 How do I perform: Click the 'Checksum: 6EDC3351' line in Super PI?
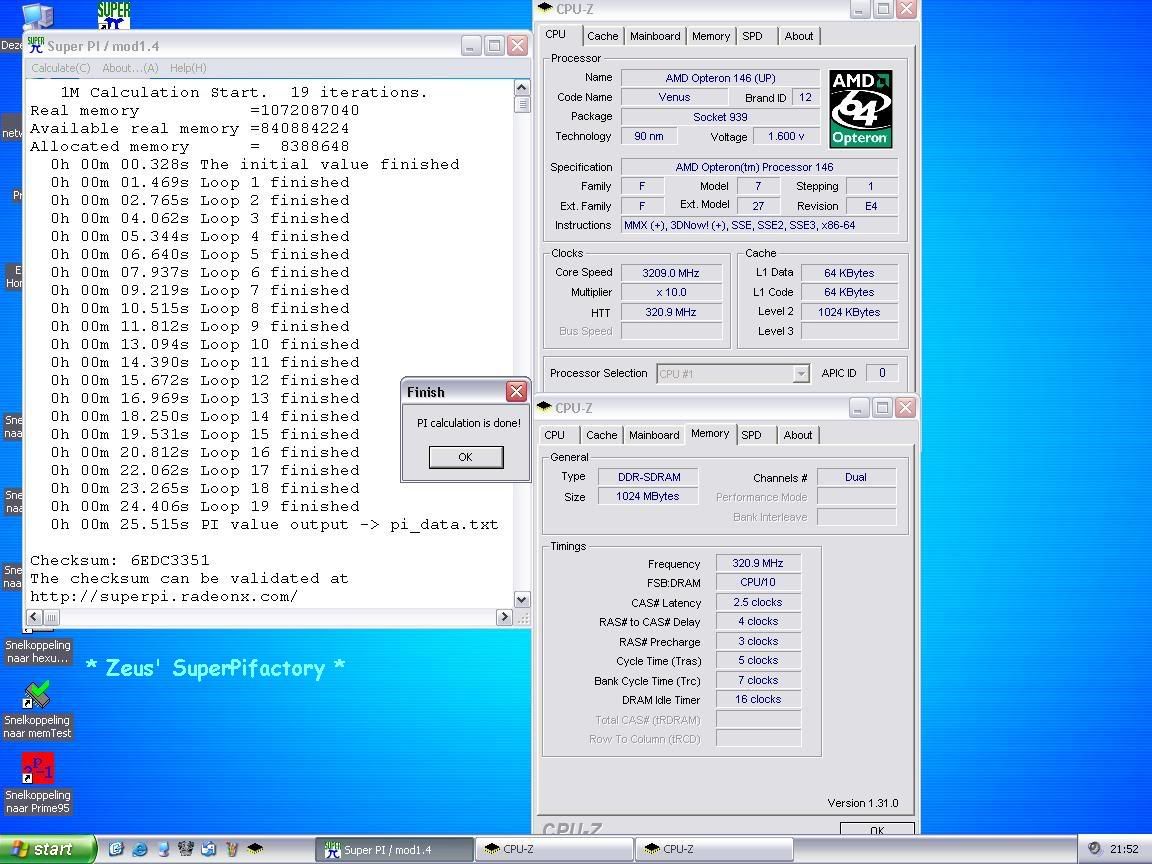[x=120, y=561]
